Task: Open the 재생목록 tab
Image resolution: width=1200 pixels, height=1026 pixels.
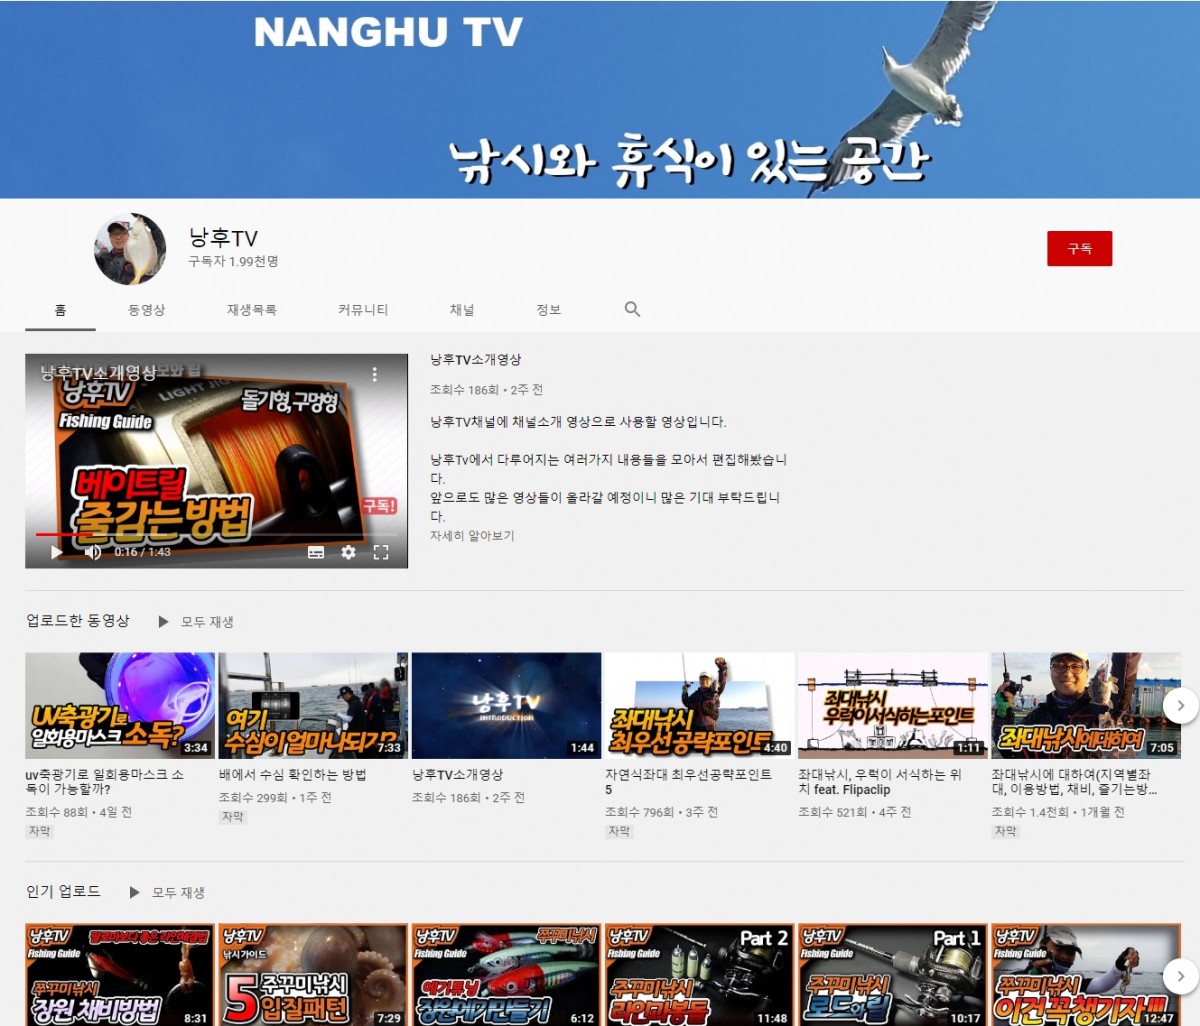Action: (x=251, y=310)
